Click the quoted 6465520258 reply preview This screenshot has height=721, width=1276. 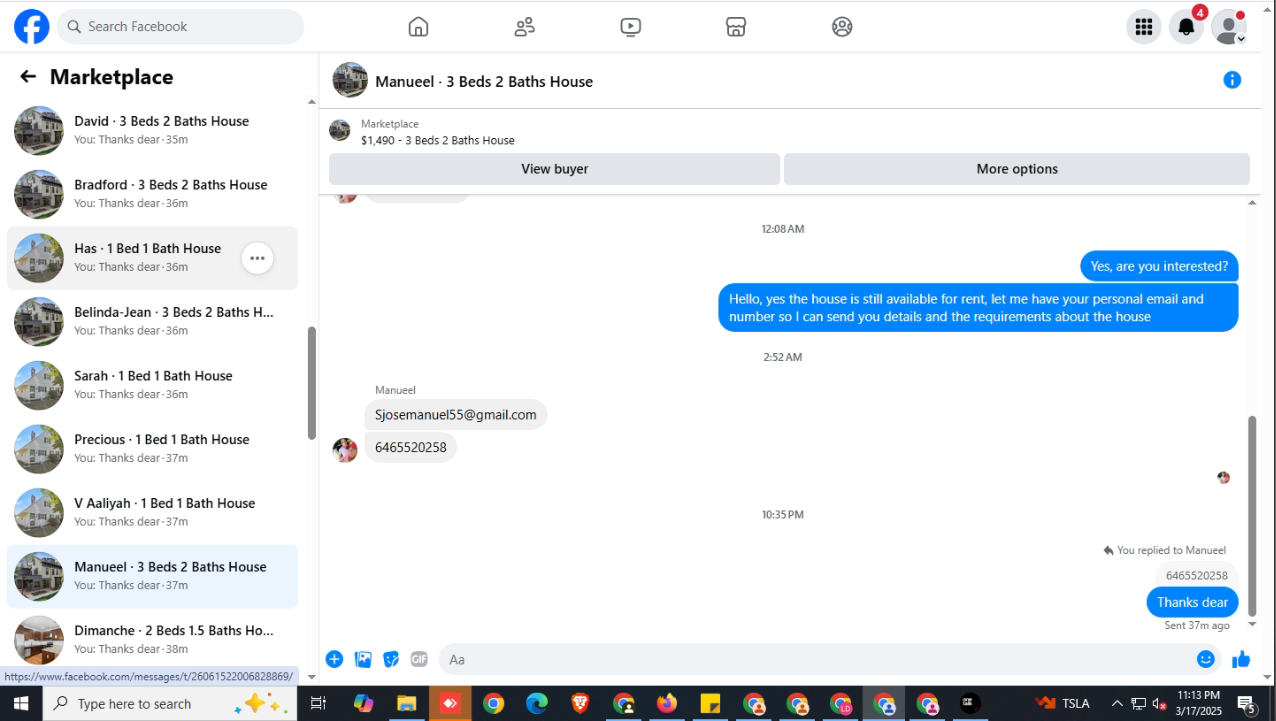coord(1196,575)
